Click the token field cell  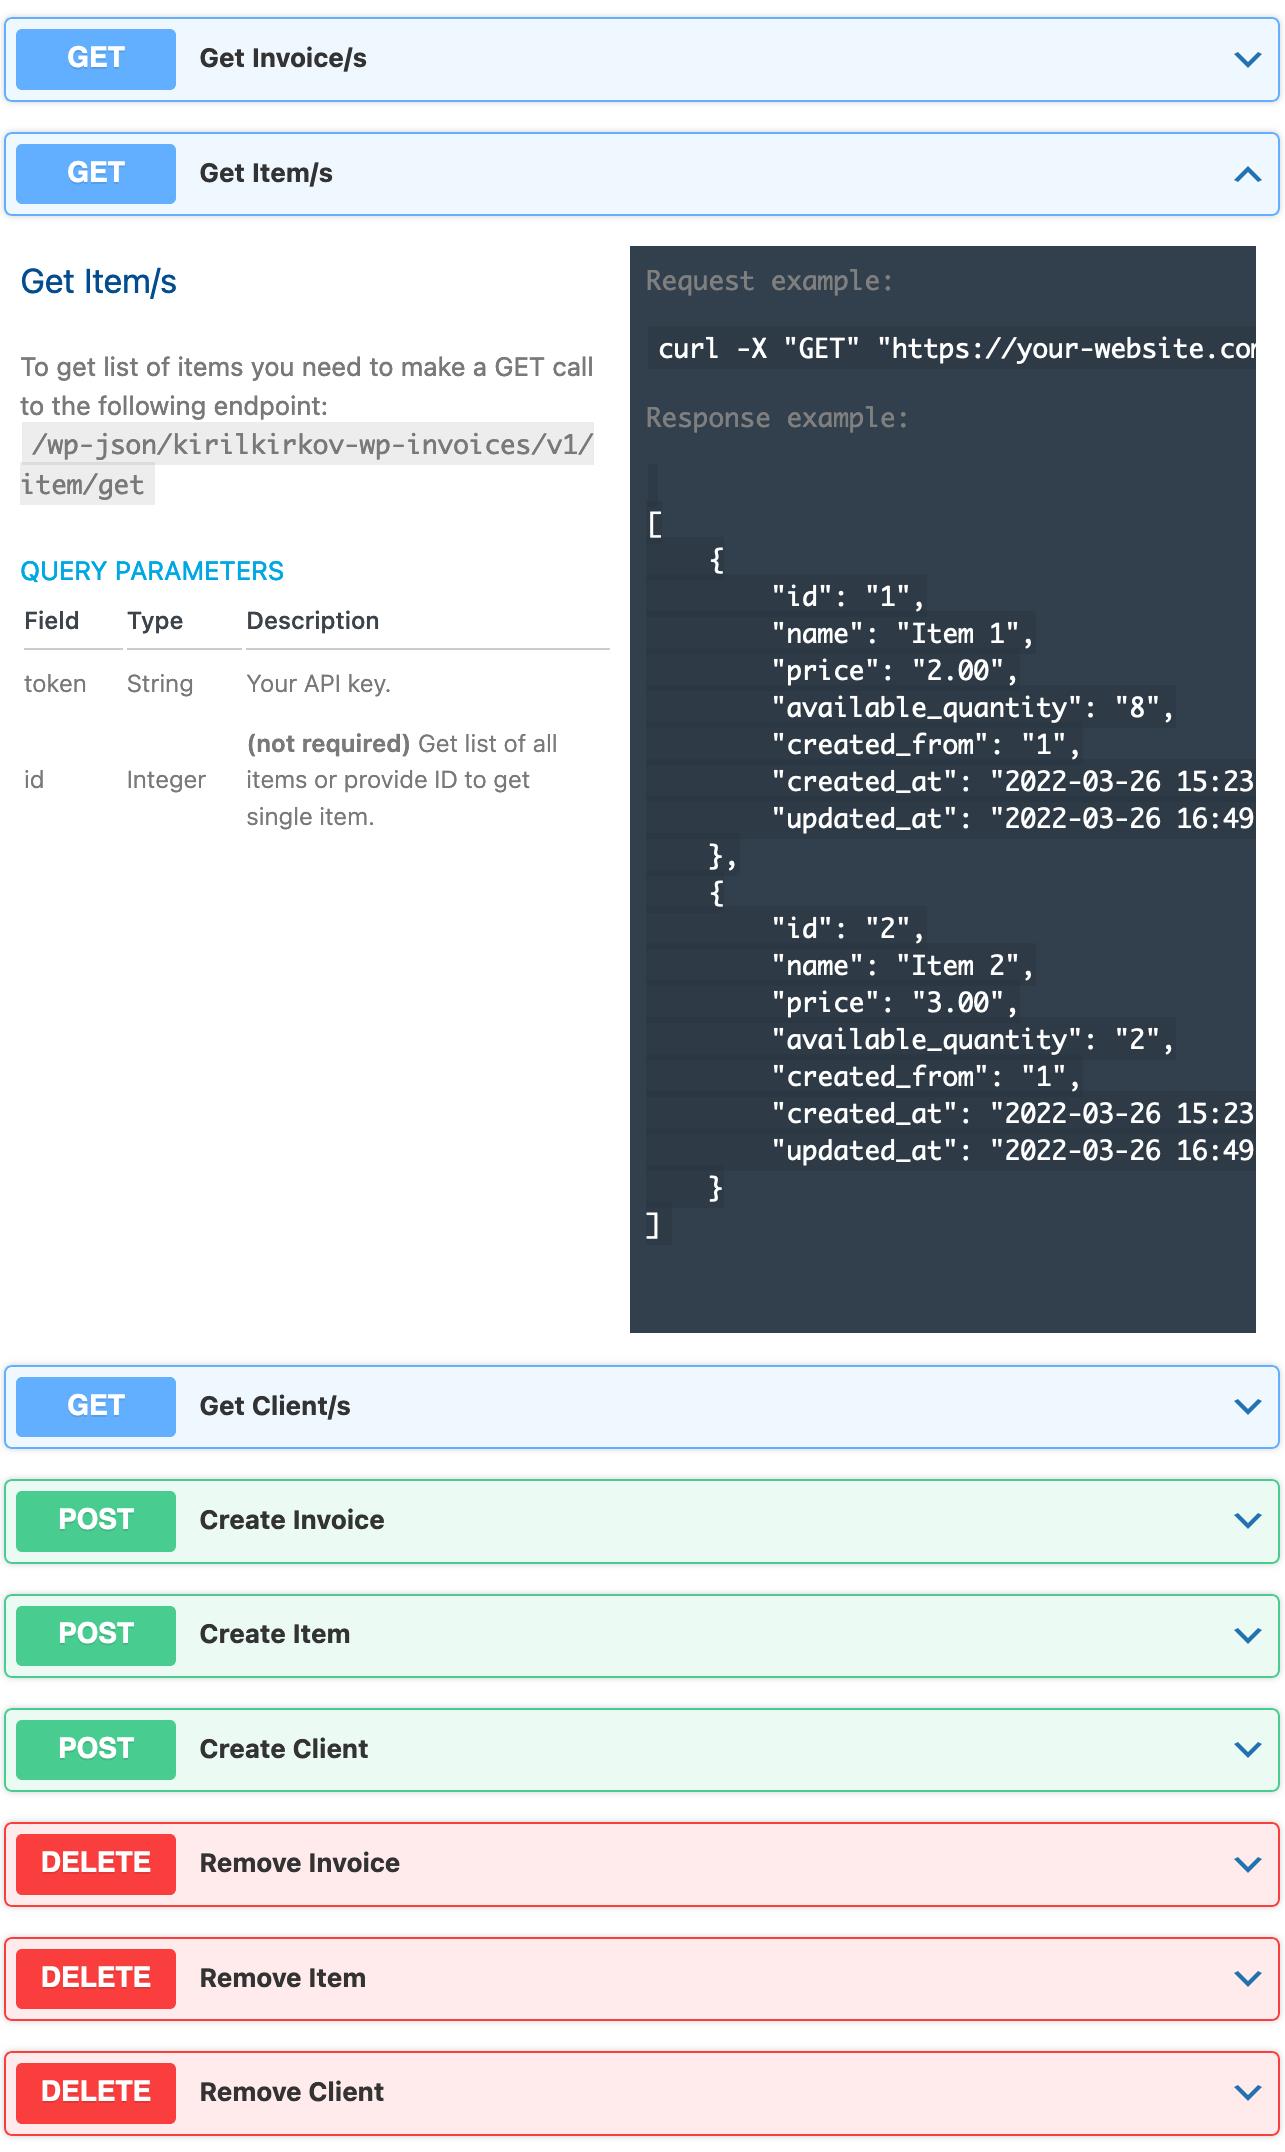[x=55, y=684]
